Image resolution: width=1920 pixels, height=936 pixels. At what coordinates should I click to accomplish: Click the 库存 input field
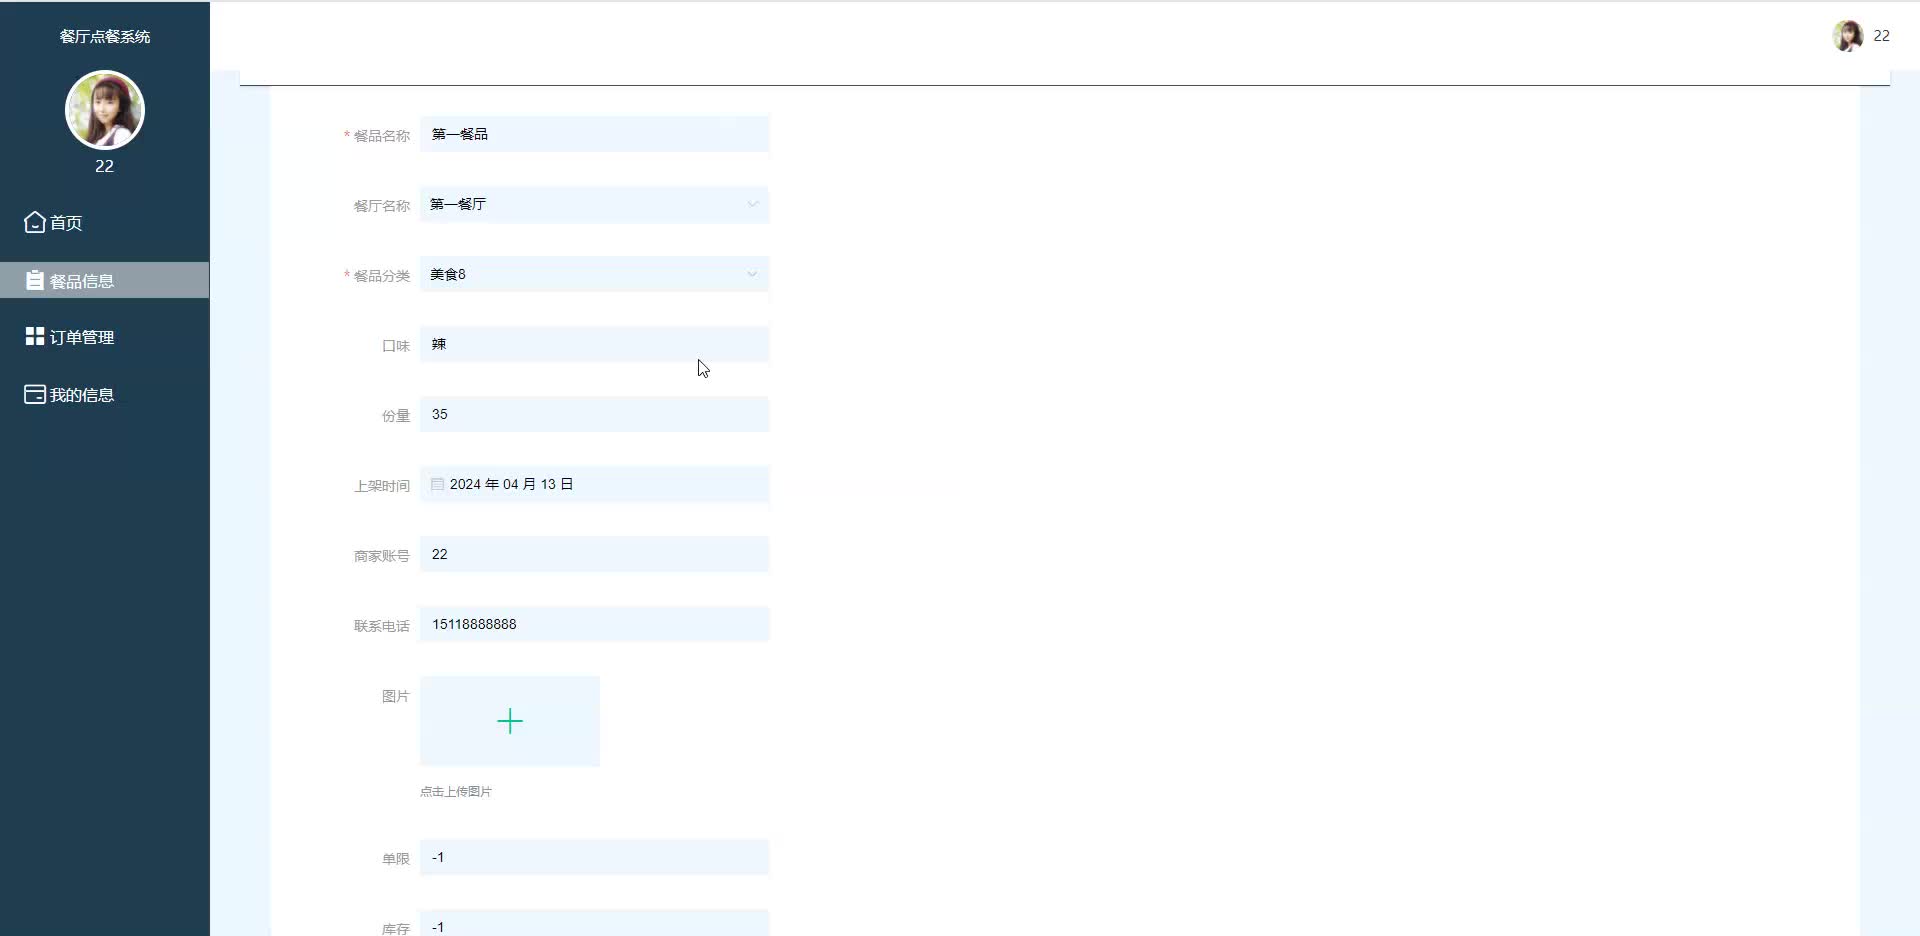point(594,923)
